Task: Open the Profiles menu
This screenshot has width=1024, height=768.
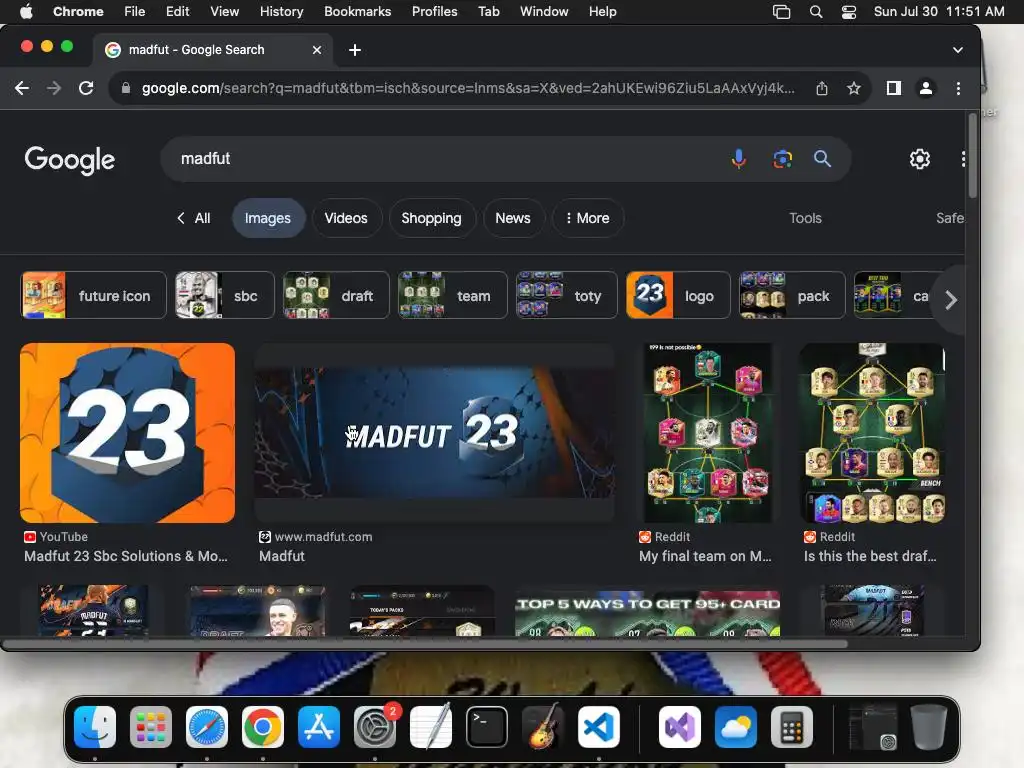Action: [434, 12]
